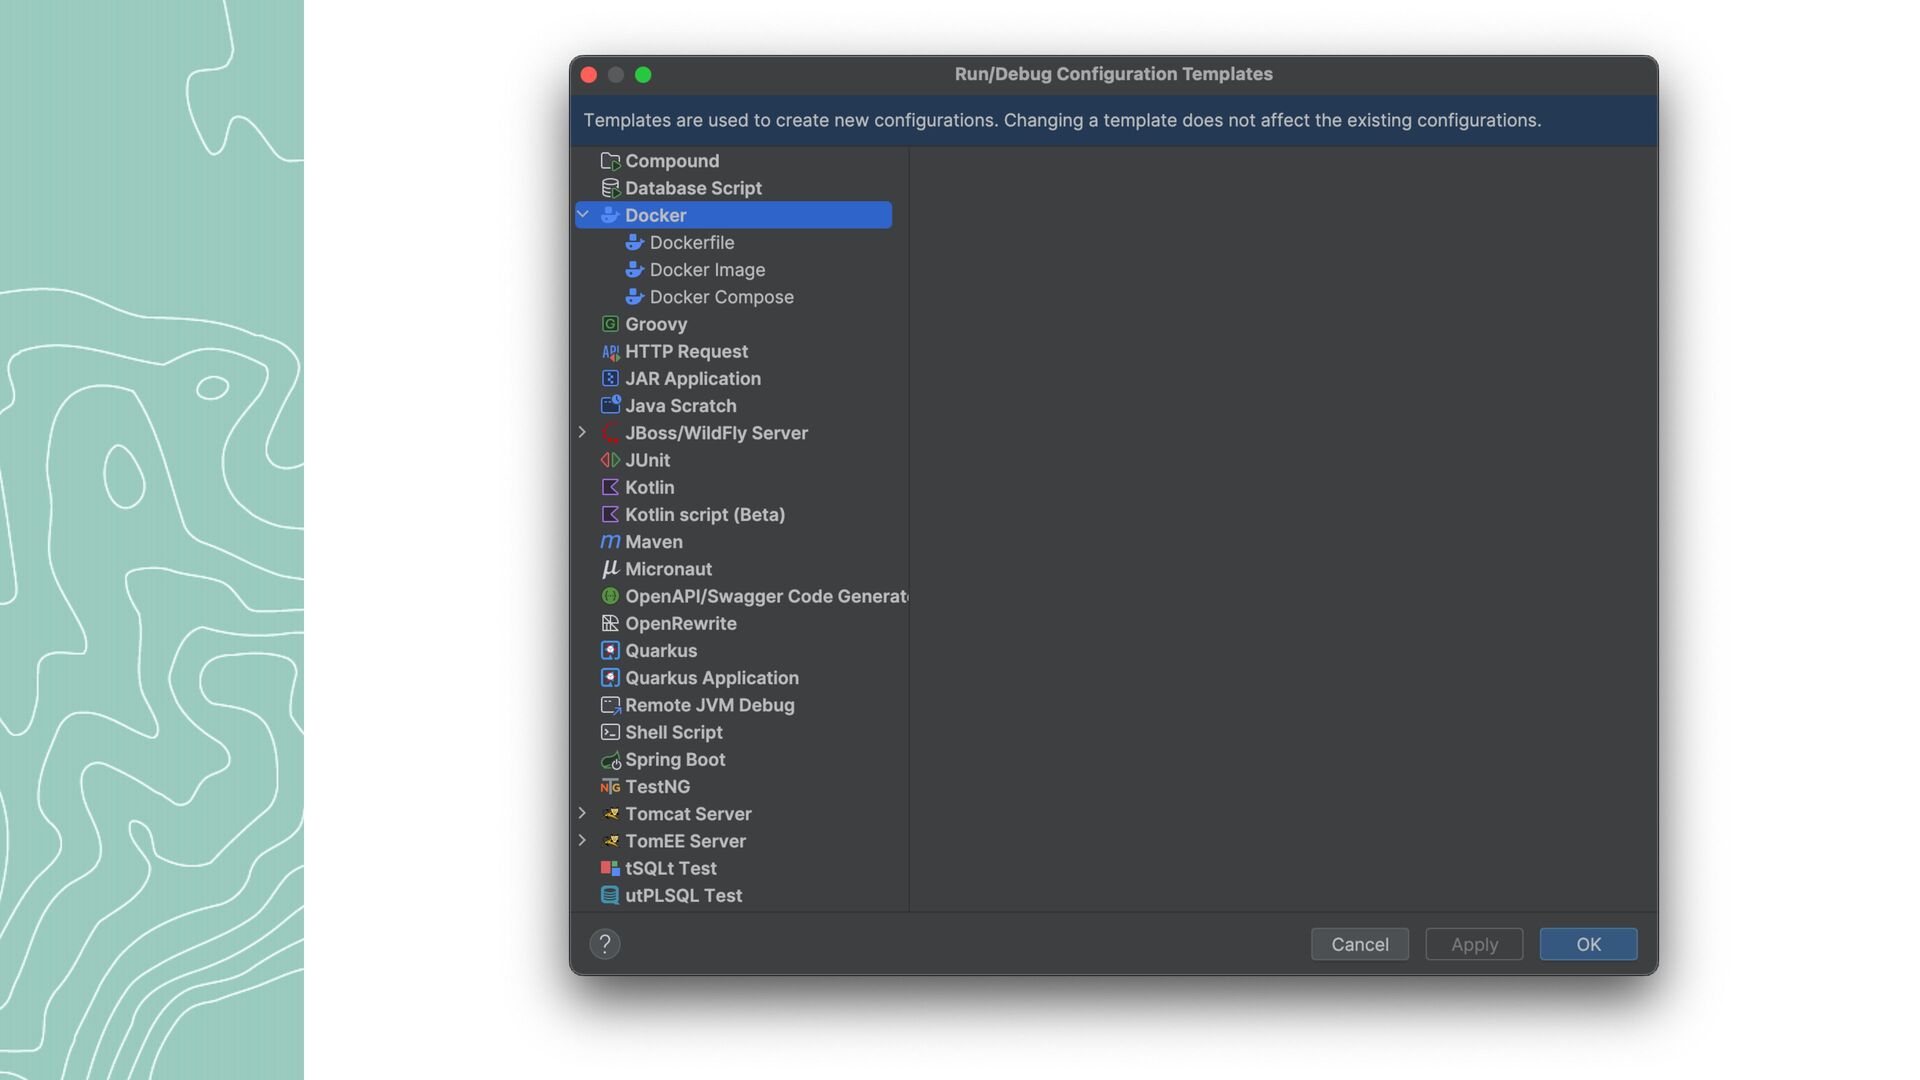
Task: Click the HTTP Request API icon
Action: [610, 352]
